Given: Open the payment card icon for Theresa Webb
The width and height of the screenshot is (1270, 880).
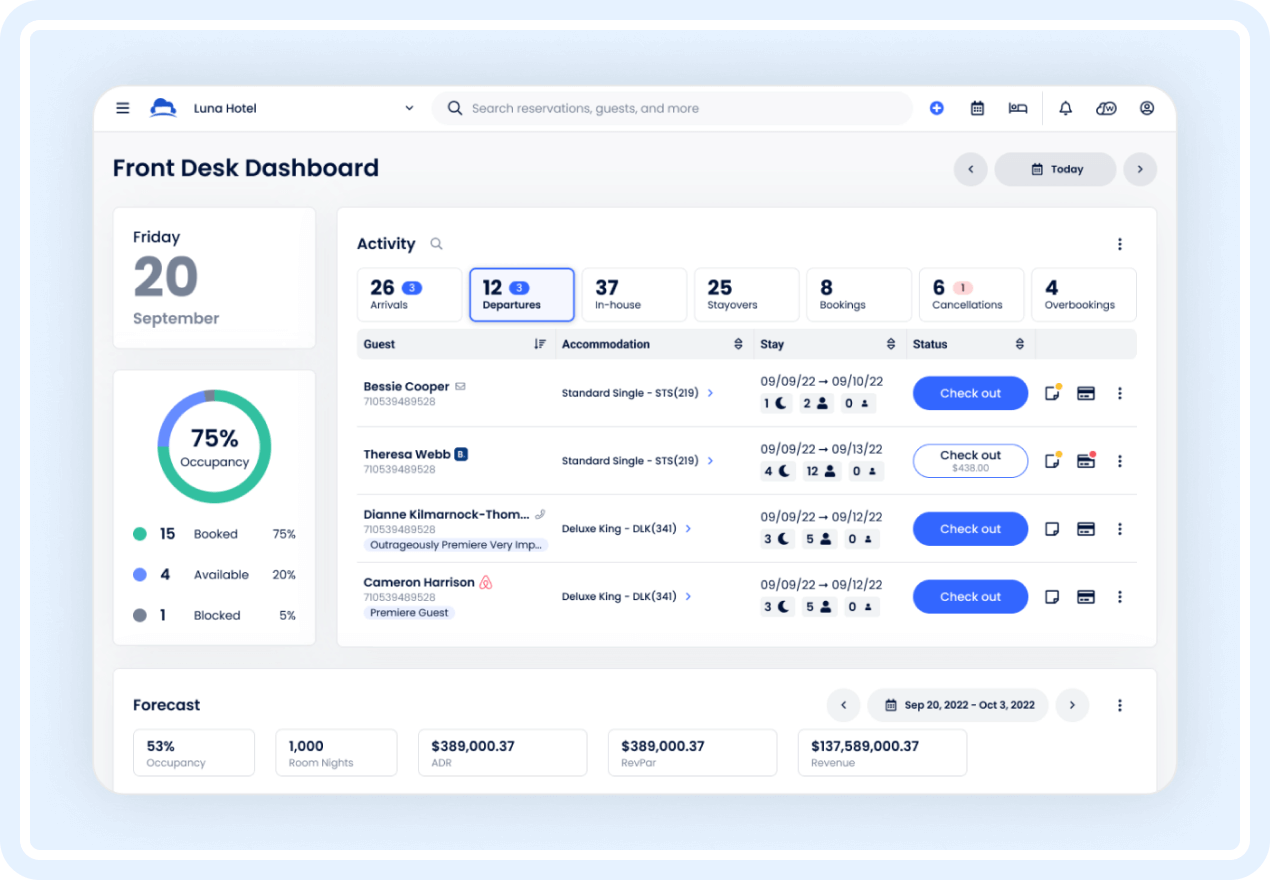Looking at the screenshot, I should [x=1085, y=461].
